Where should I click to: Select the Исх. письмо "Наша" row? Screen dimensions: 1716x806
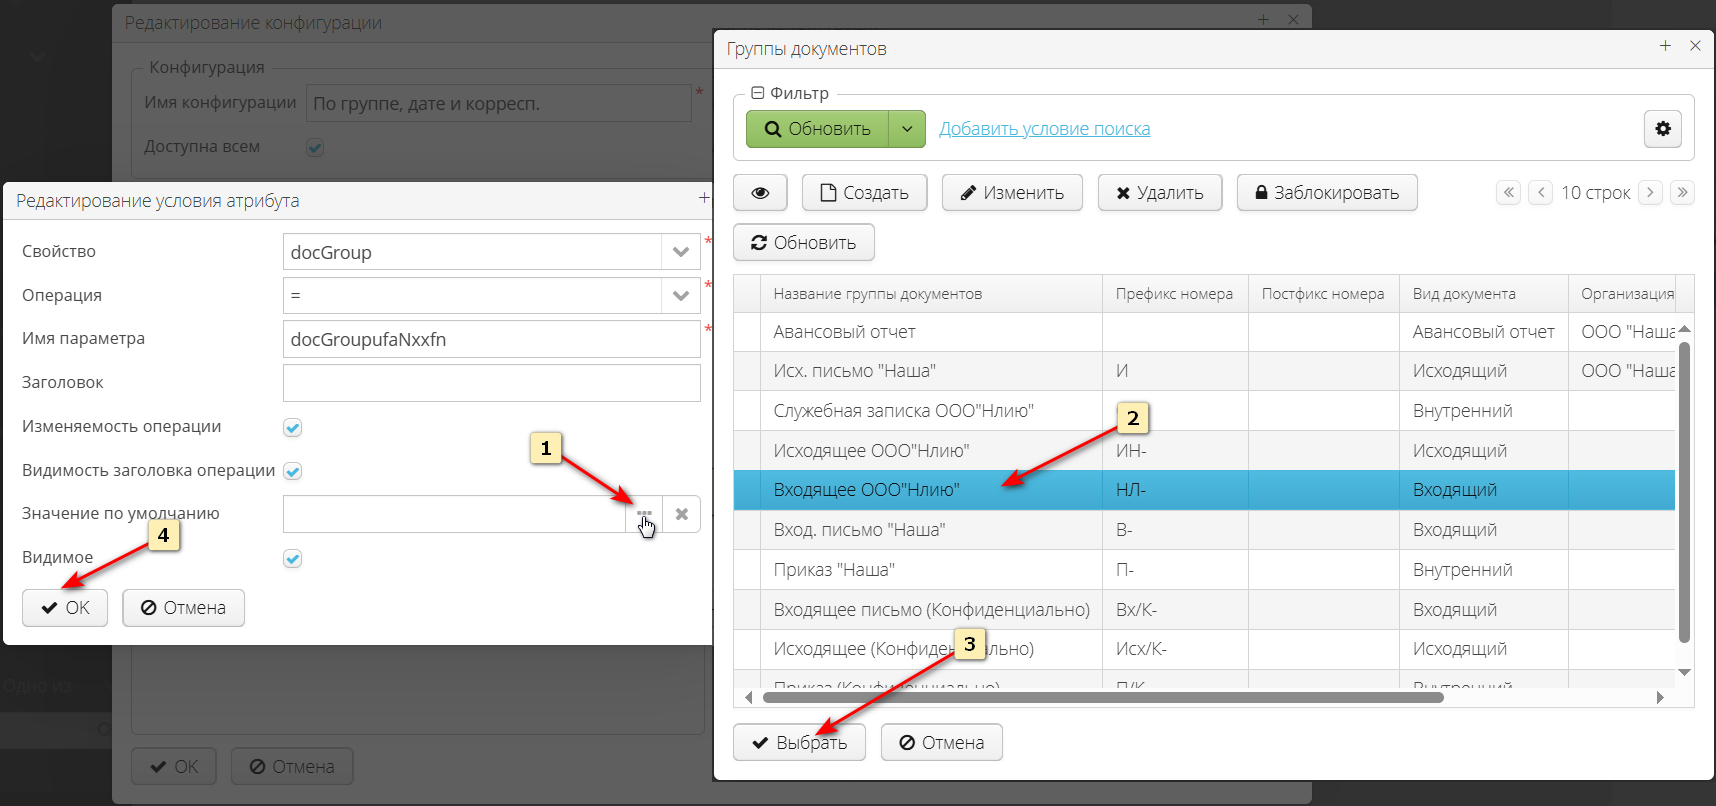[1204, 371]
